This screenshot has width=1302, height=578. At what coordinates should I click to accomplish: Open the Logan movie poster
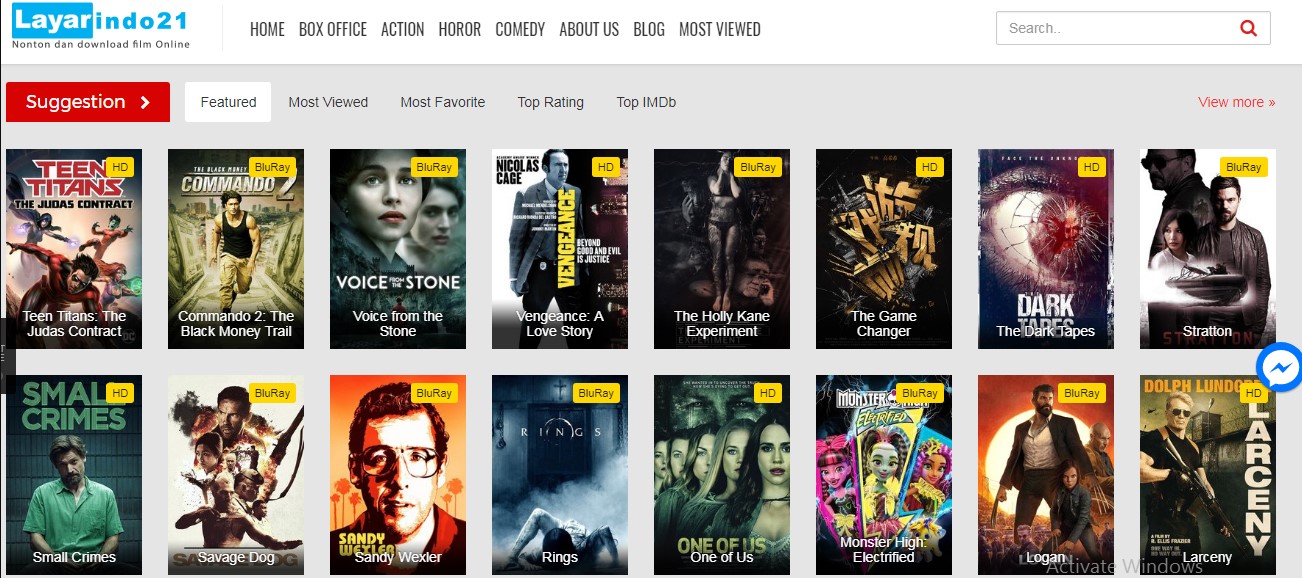(x=1046, y=475)
